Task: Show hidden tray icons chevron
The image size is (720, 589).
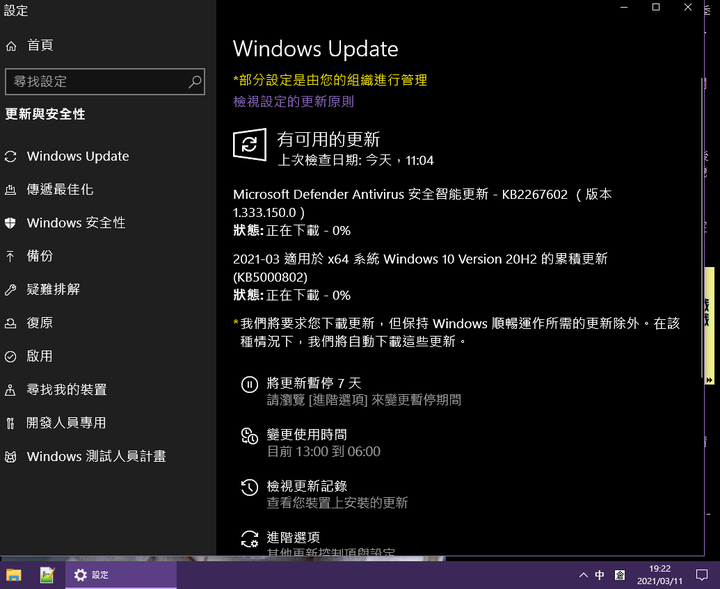Action: click(x=583, y=575)
